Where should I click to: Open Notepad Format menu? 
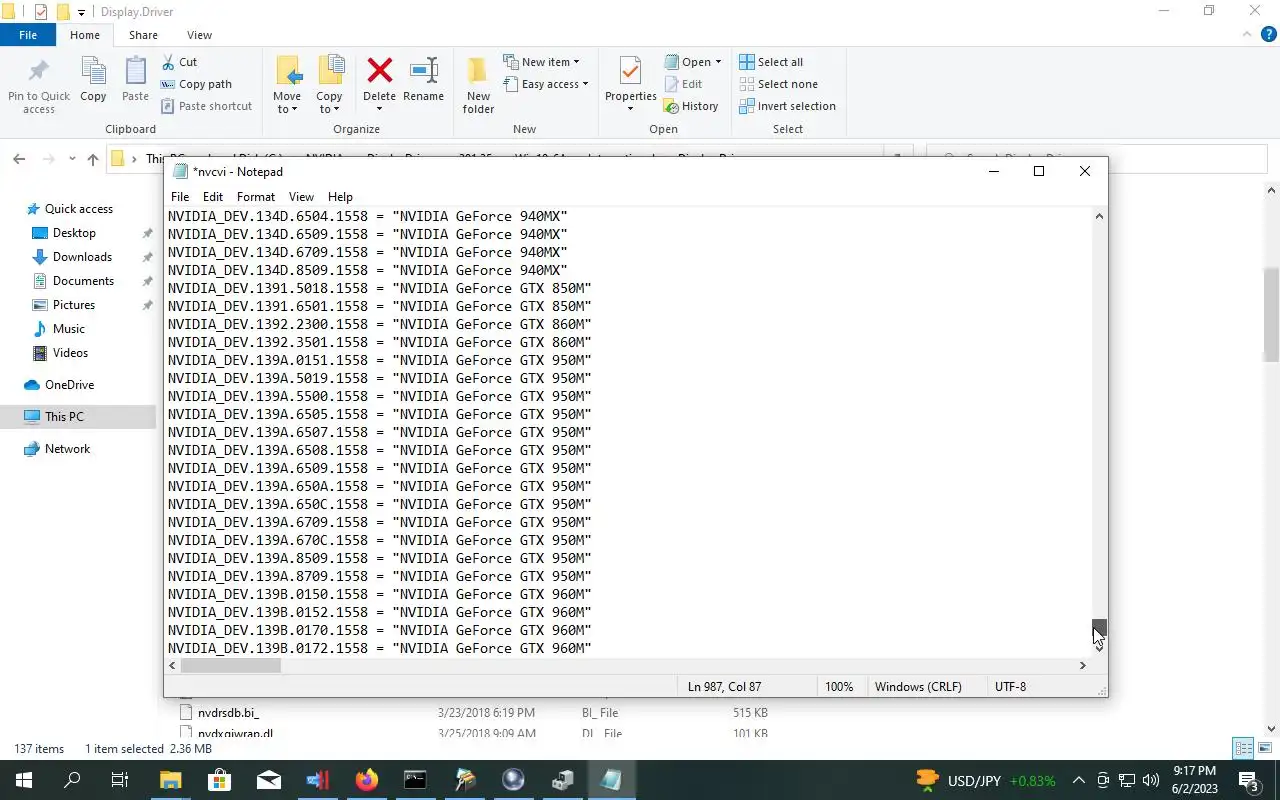coord(256,197)
